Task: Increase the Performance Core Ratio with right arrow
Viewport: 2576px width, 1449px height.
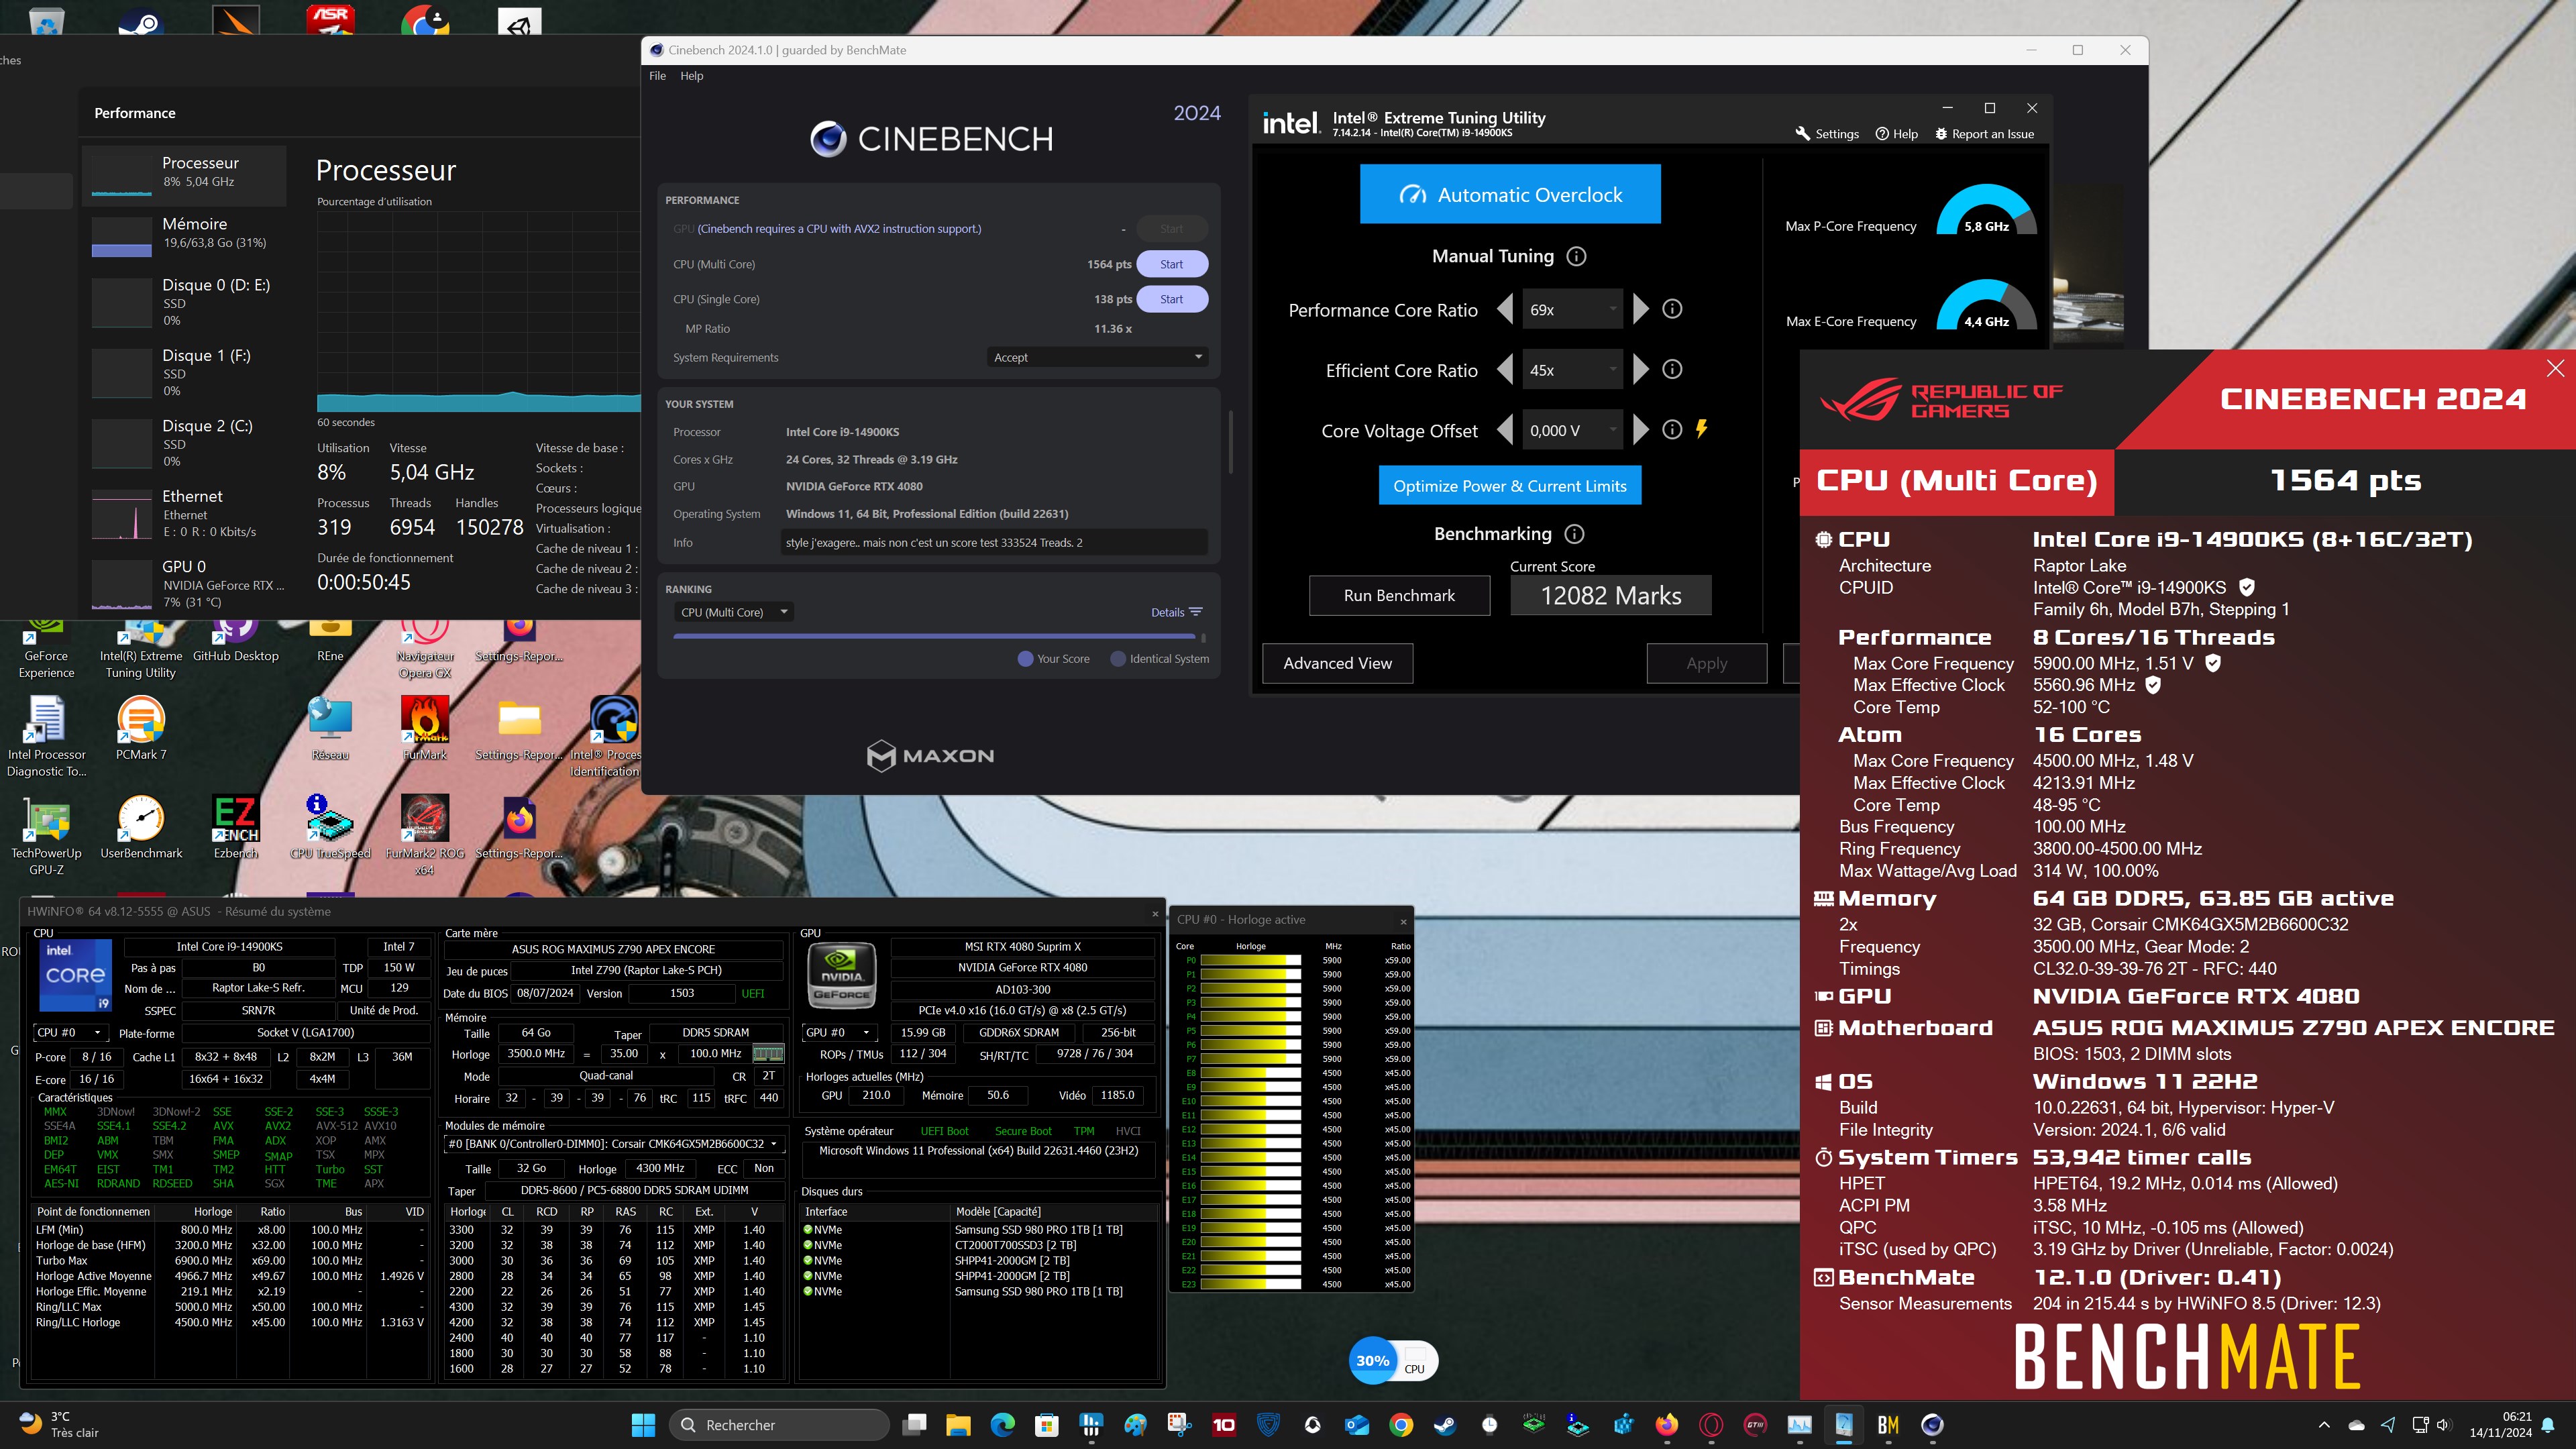Action: (1640, 309)
